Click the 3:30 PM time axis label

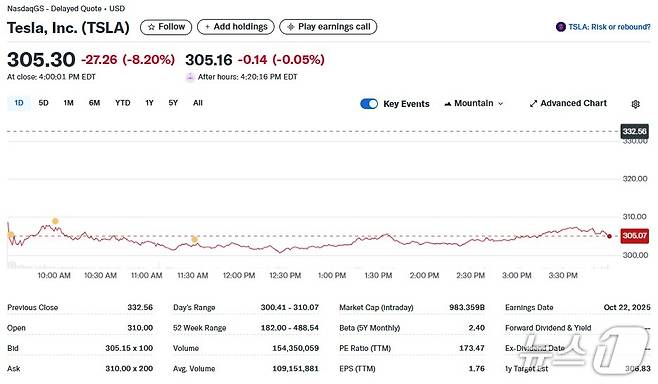coord(563,276)
